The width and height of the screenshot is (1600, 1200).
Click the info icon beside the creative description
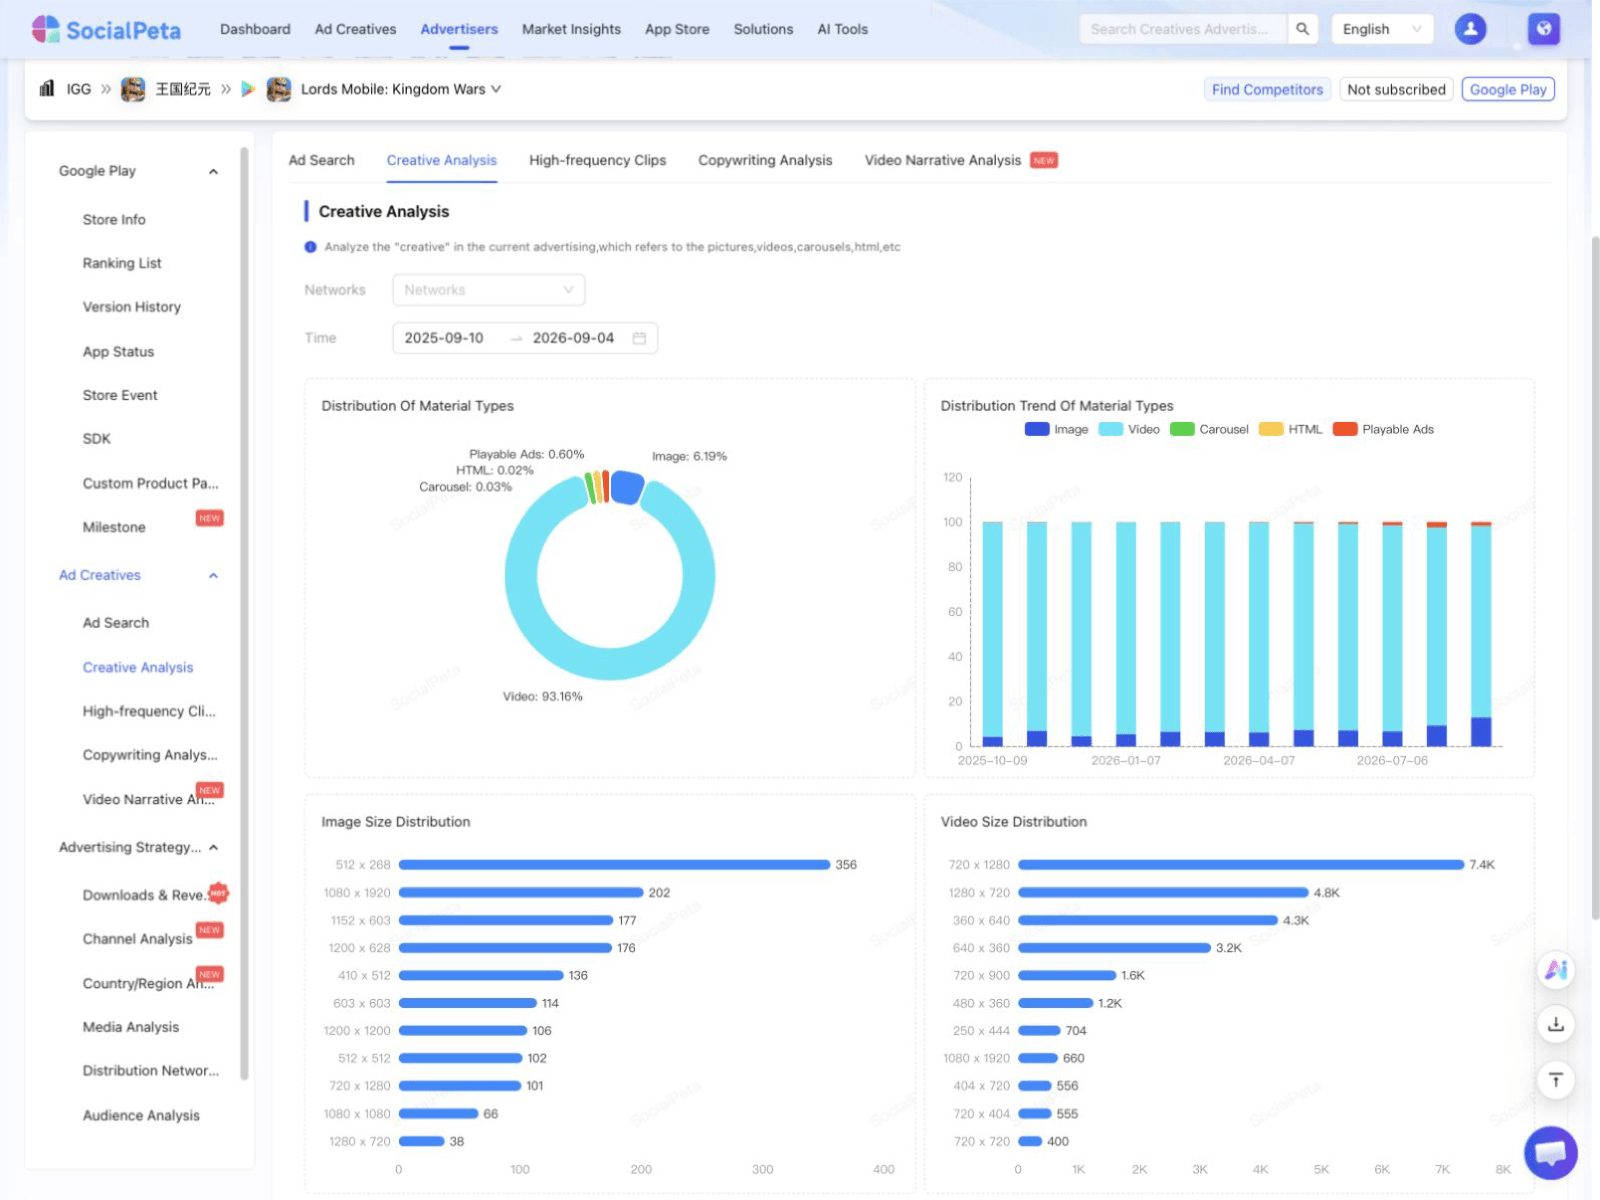coord(310,247)
